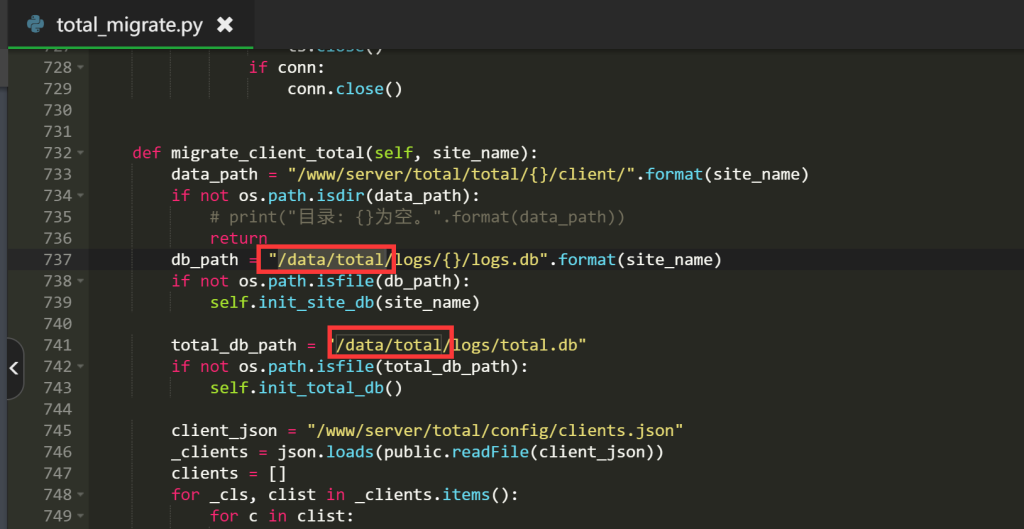Screen dimensions: 1024x529
Task: Click the highlighted "/data/total/" in db_path line
Action: [330, 260]
